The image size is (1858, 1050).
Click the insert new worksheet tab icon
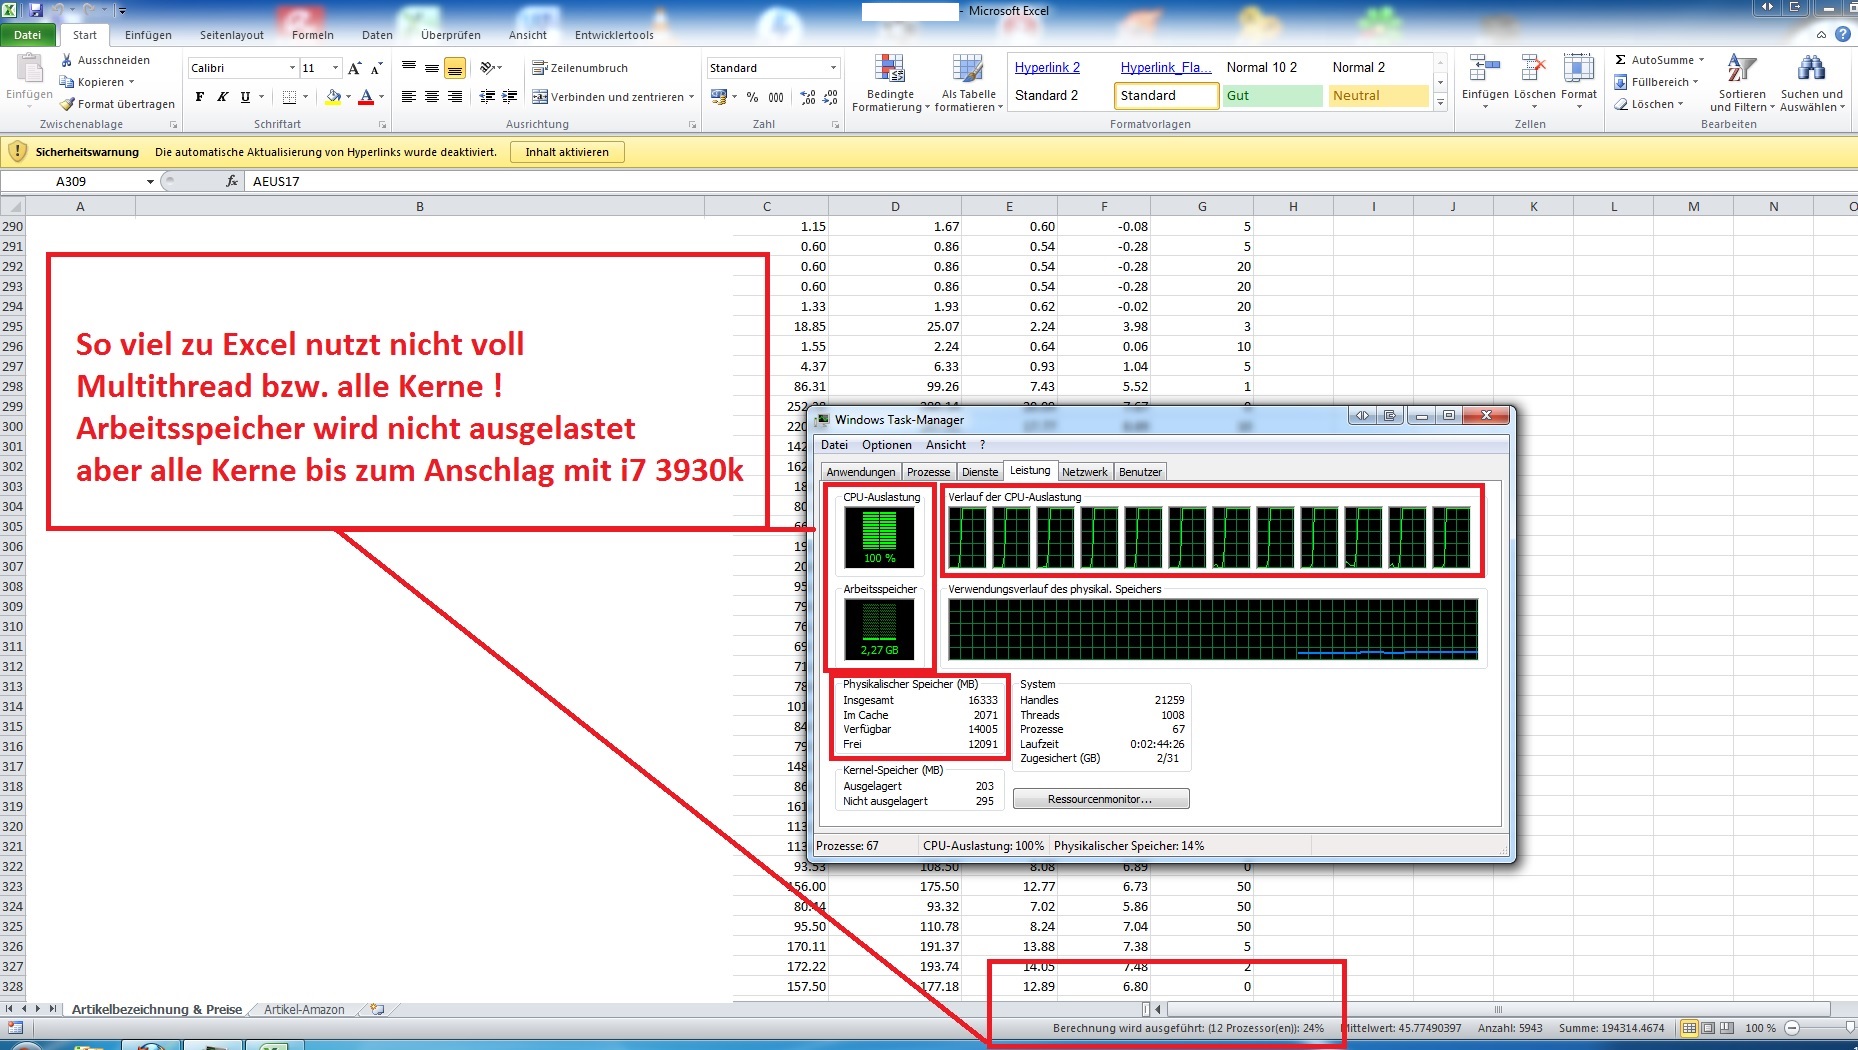coord(377,1010)
